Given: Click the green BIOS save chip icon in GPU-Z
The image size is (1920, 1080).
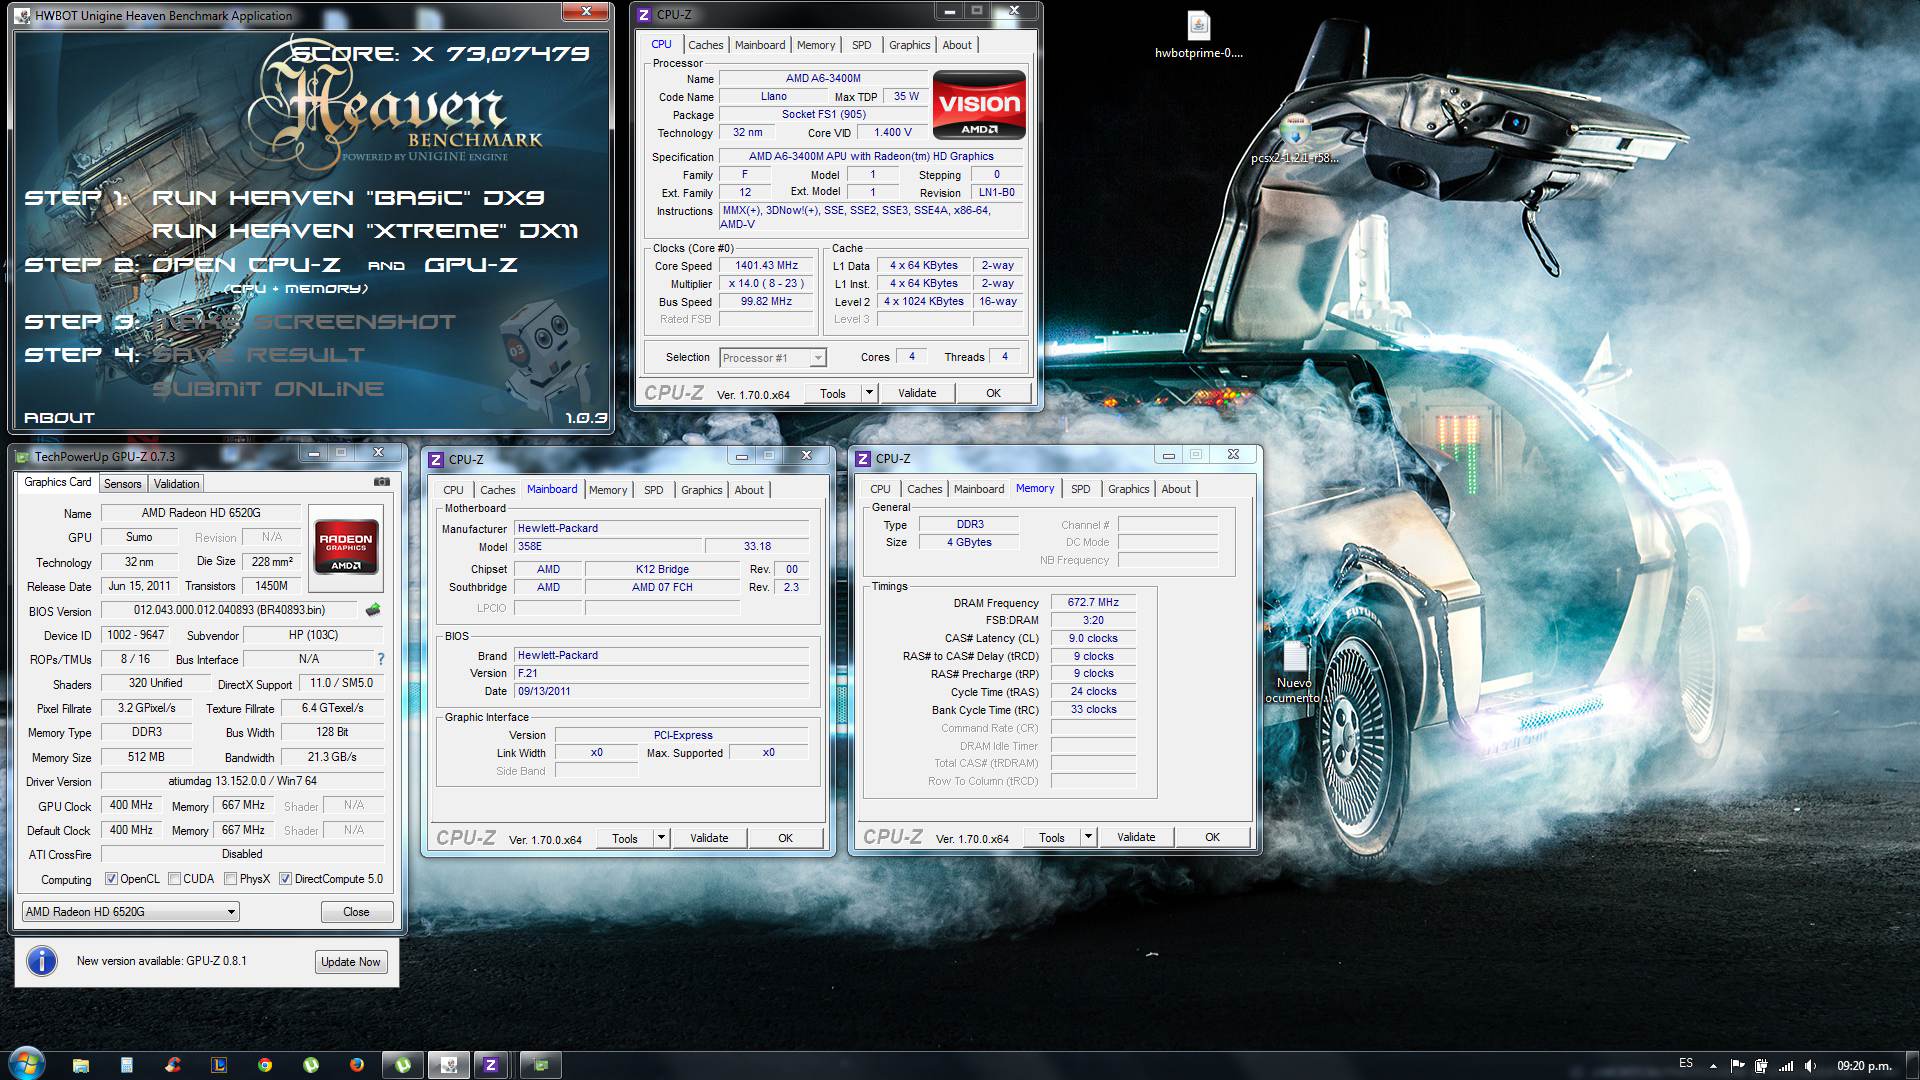Looking at the screenshot, I should click(373, 610).
